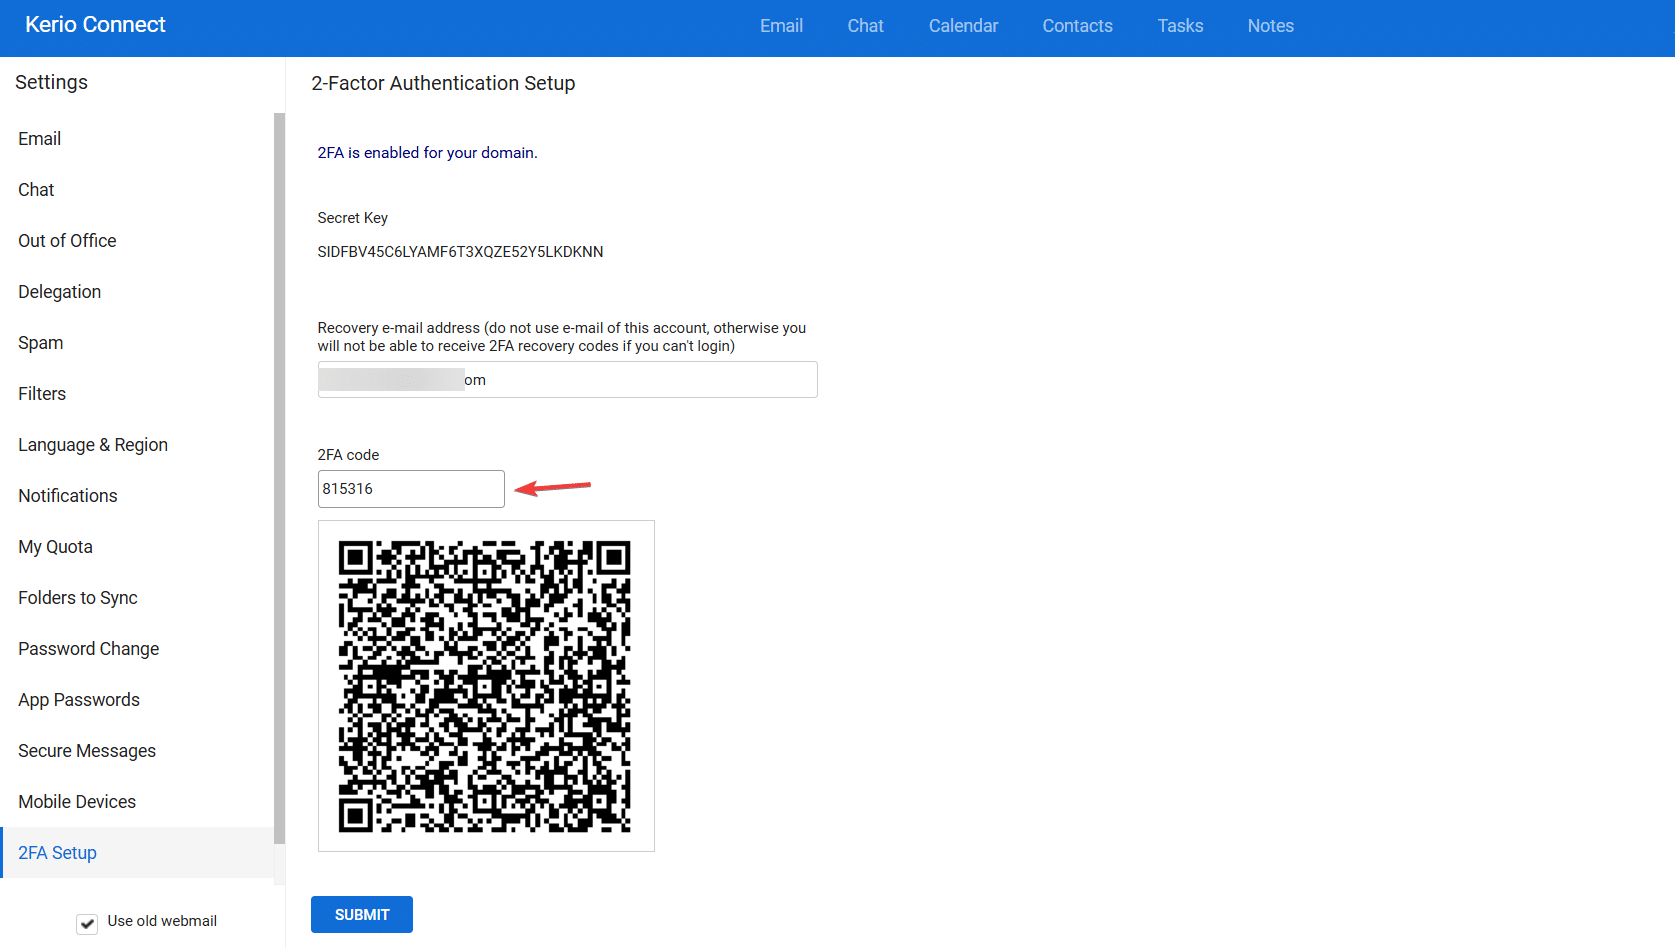Open Delegation settings
1675x948 pixels.
click(60, 292)
